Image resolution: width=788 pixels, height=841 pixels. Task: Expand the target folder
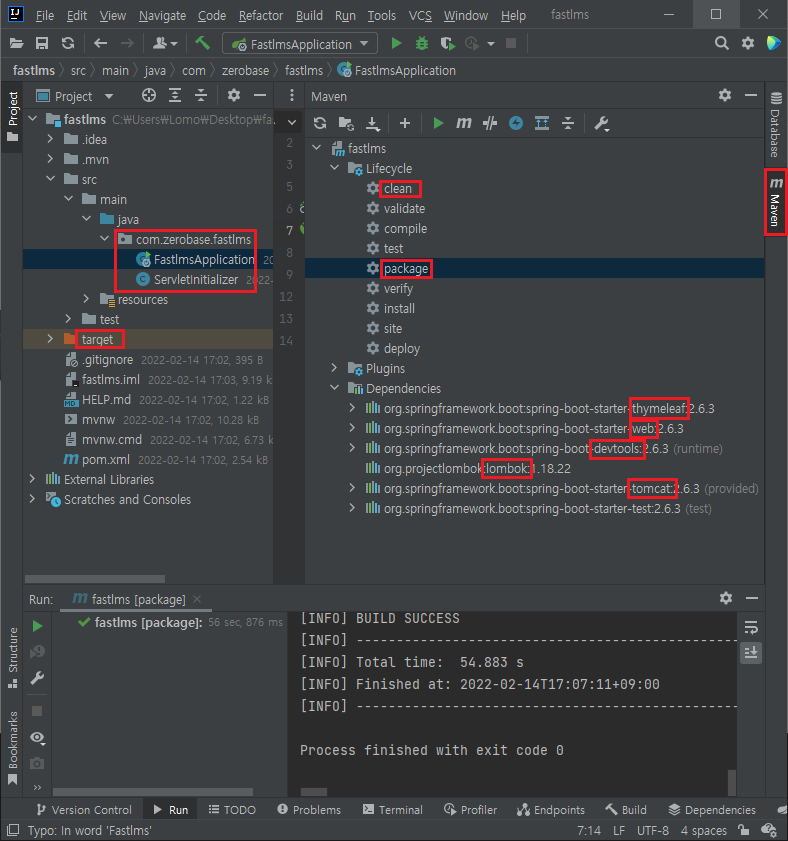click(50, 339)
